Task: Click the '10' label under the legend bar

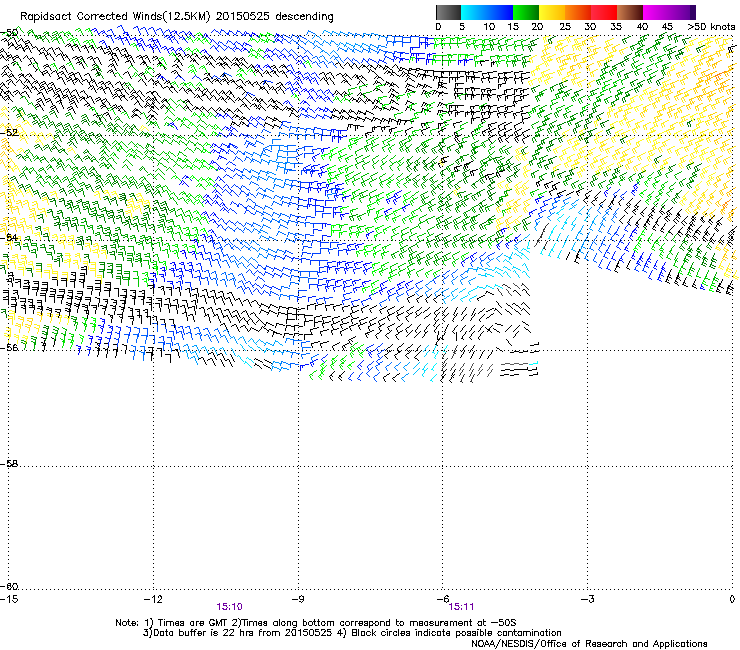Action: [x=489, y=27]
